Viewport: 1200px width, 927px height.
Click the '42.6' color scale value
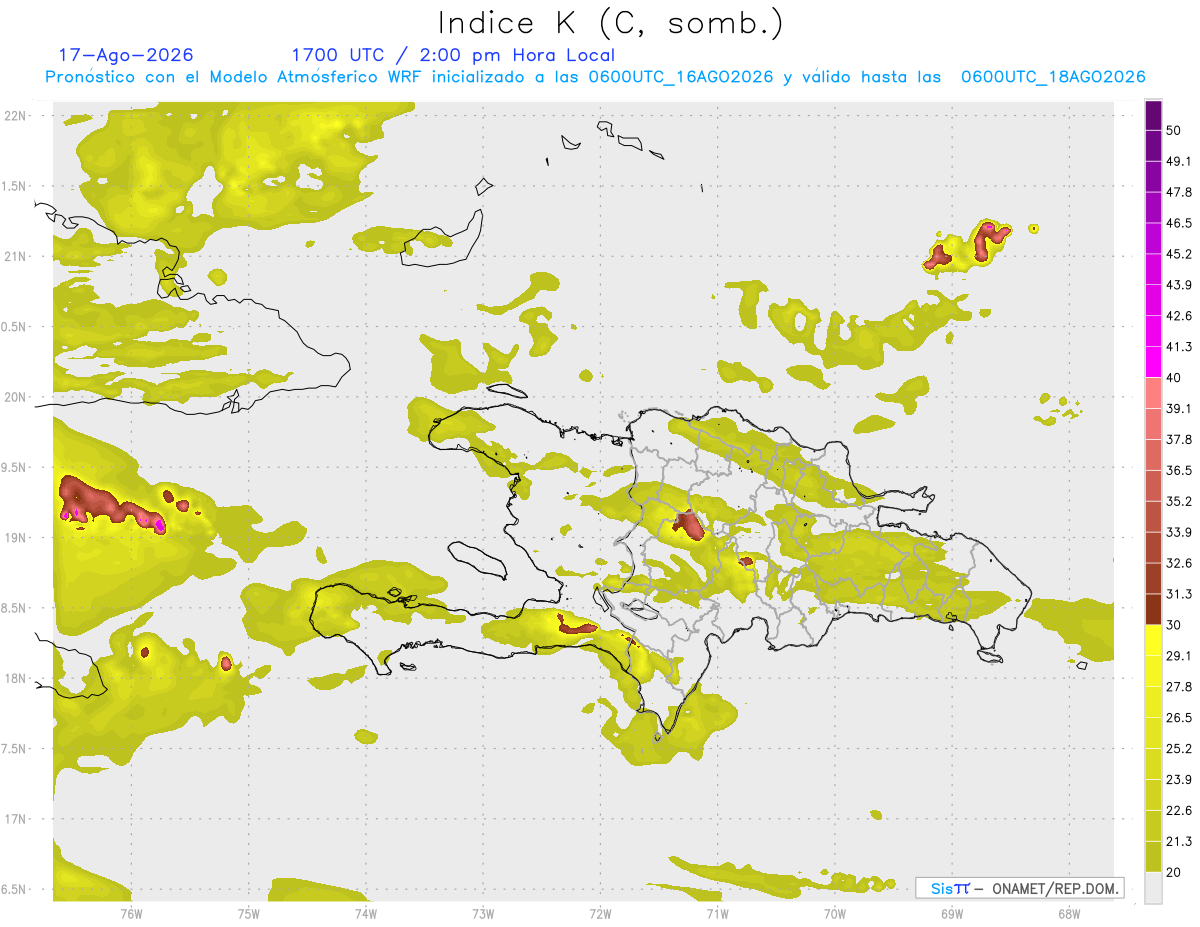(1179, 316)
